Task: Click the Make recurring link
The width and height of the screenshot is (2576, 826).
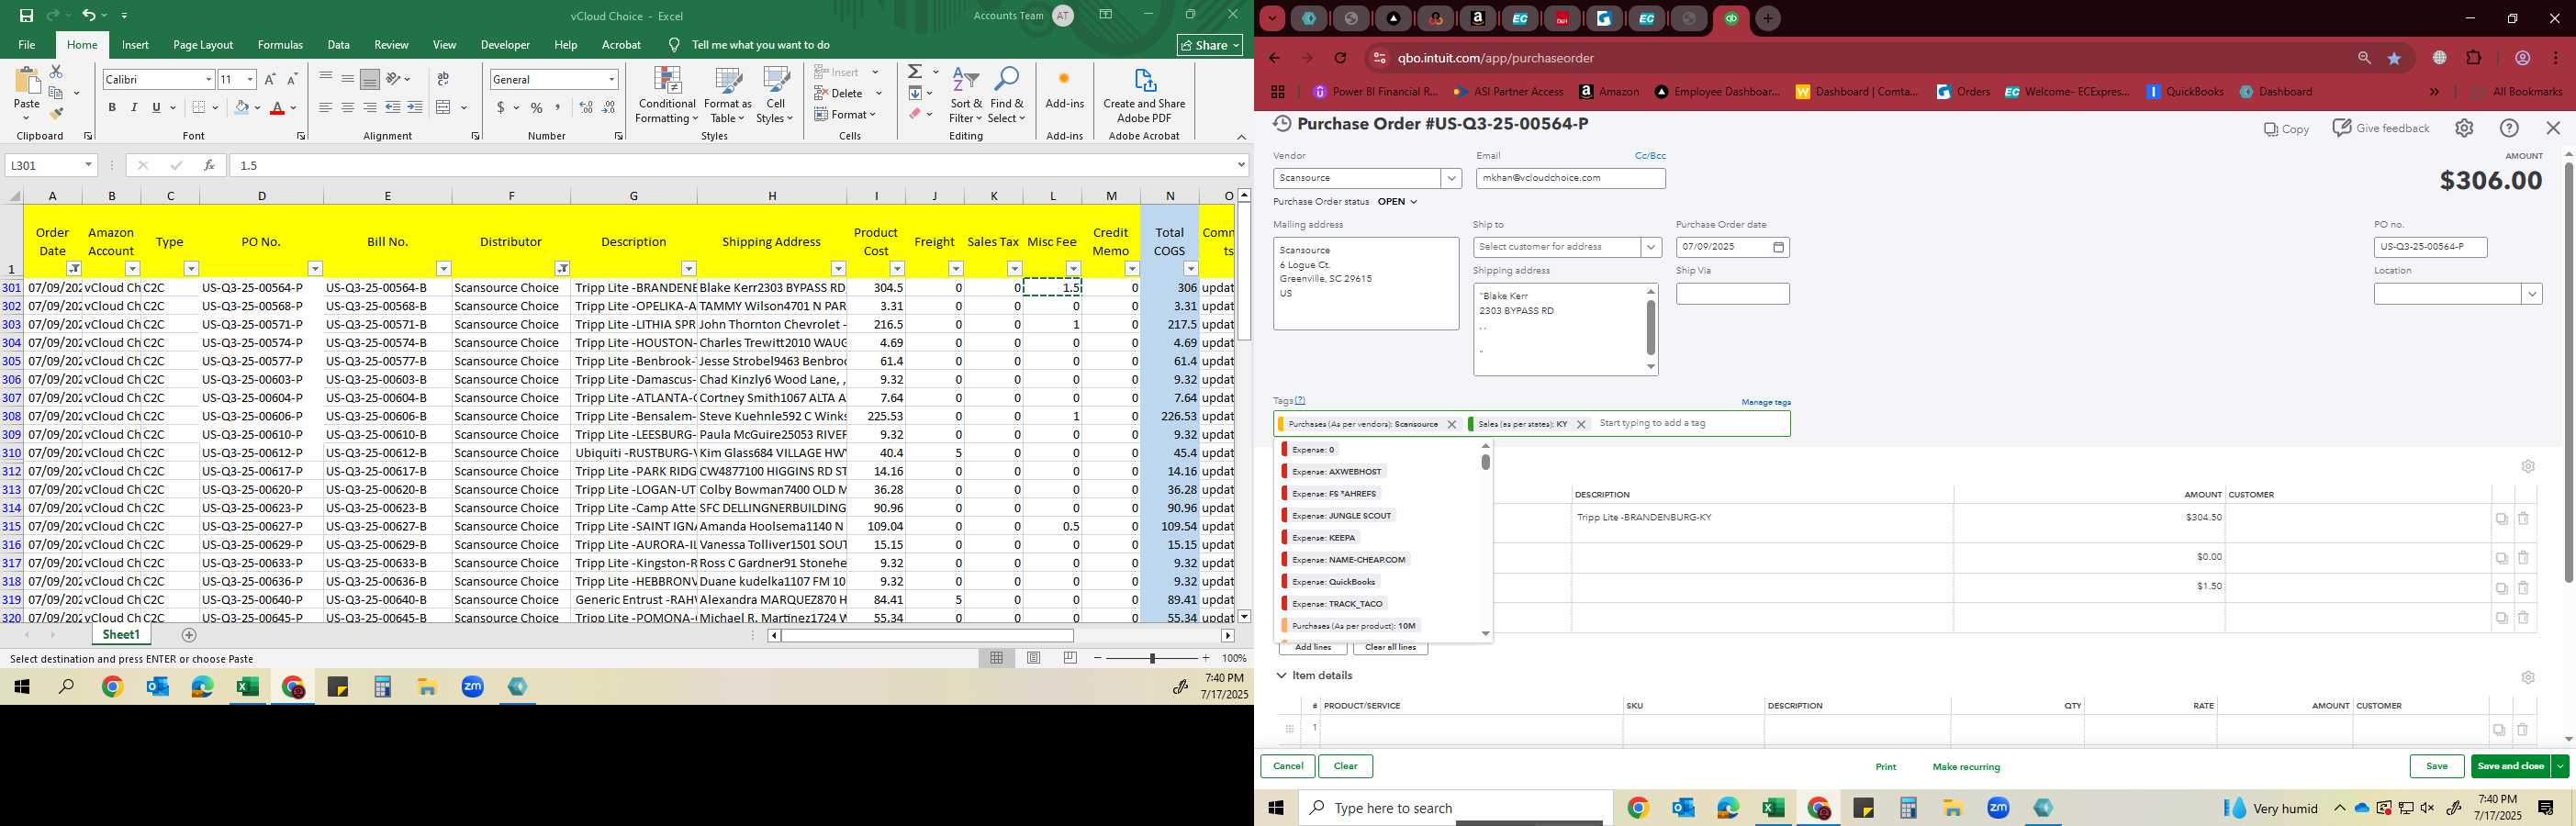Action: point(1966,767)
